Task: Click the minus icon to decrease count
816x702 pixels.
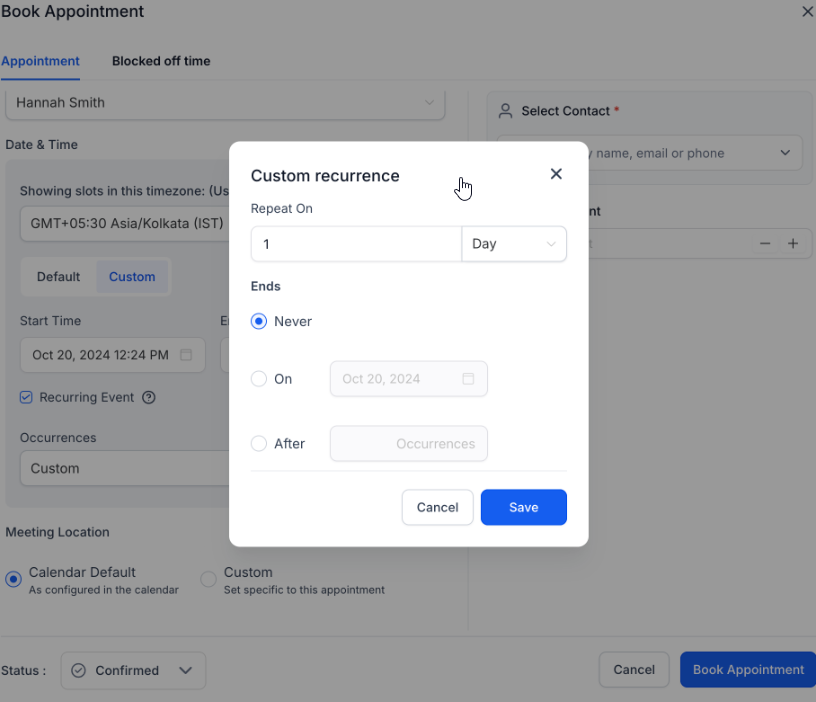Action: [765, 243]
